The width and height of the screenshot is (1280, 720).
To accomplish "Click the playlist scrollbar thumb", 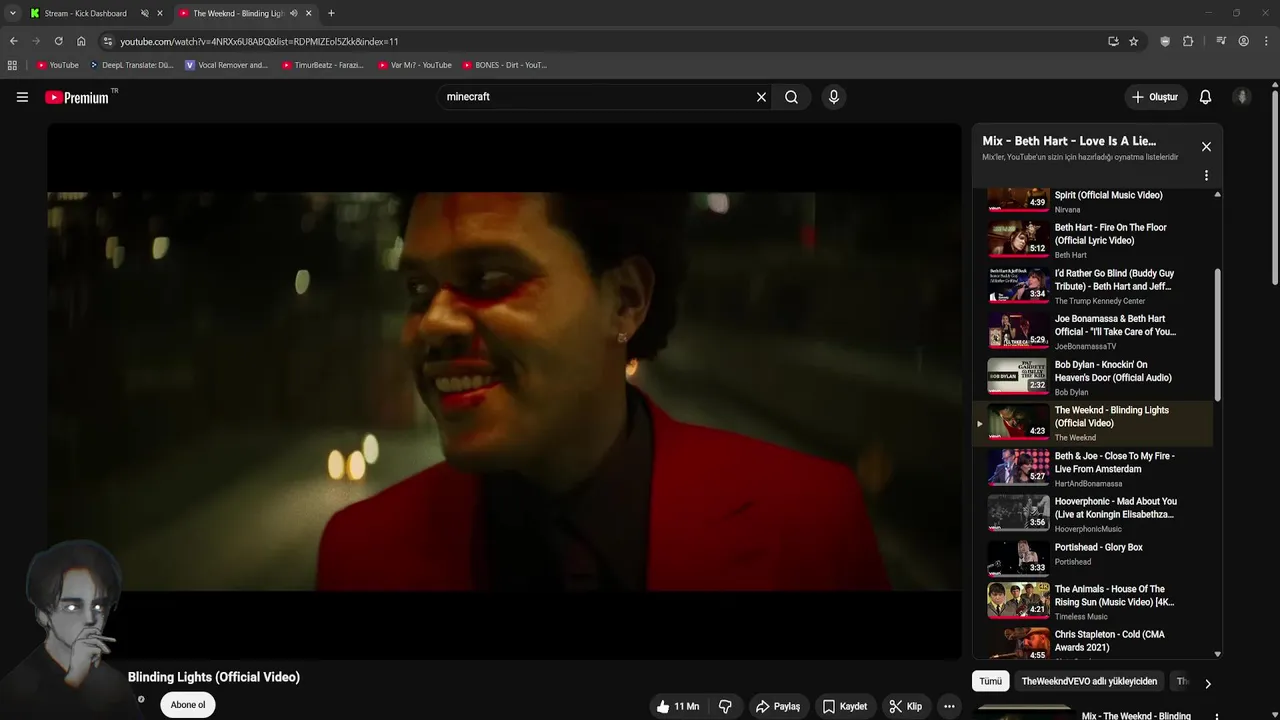I will tap(1217, 335).
